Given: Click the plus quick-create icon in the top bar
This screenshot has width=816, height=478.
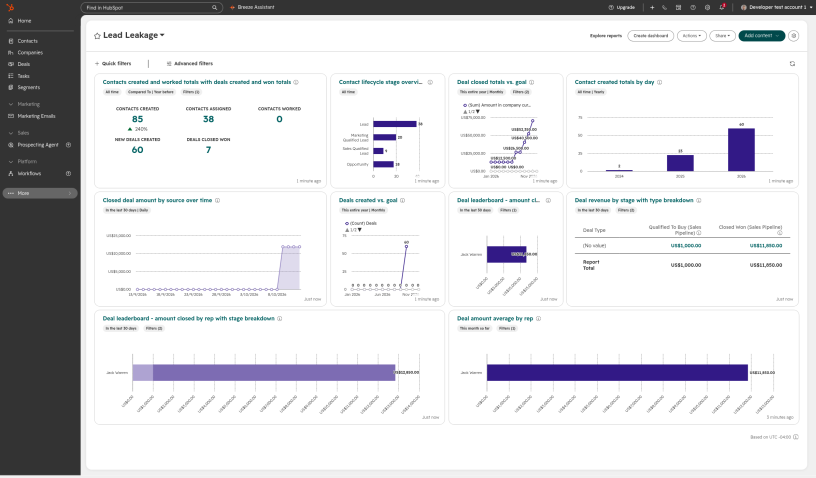Looking at the screenshot, I should point(652,7).
